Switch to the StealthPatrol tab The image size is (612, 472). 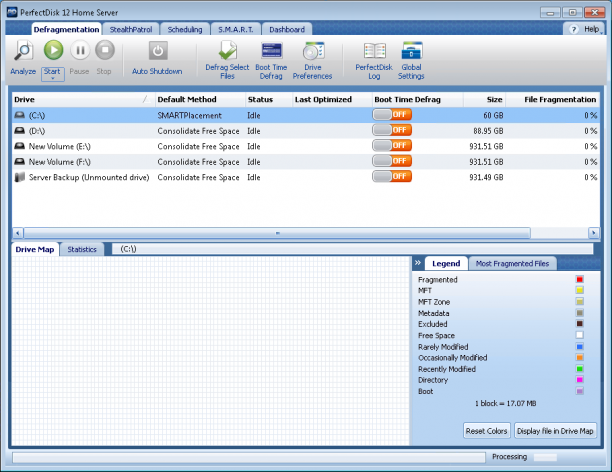click(x=131, y=30)
